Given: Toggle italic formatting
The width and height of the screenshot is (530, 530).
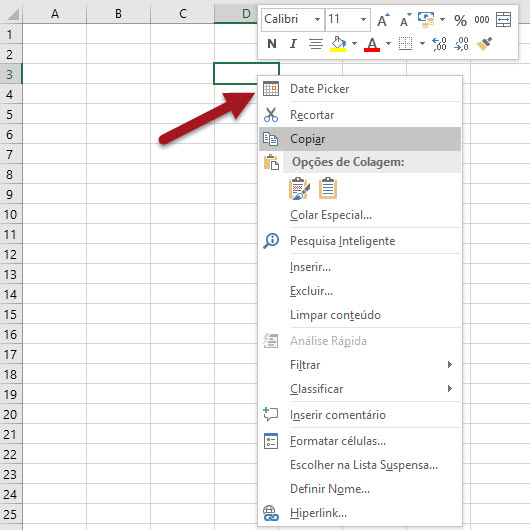Looking at the screenshot, I should click(293, 44).
